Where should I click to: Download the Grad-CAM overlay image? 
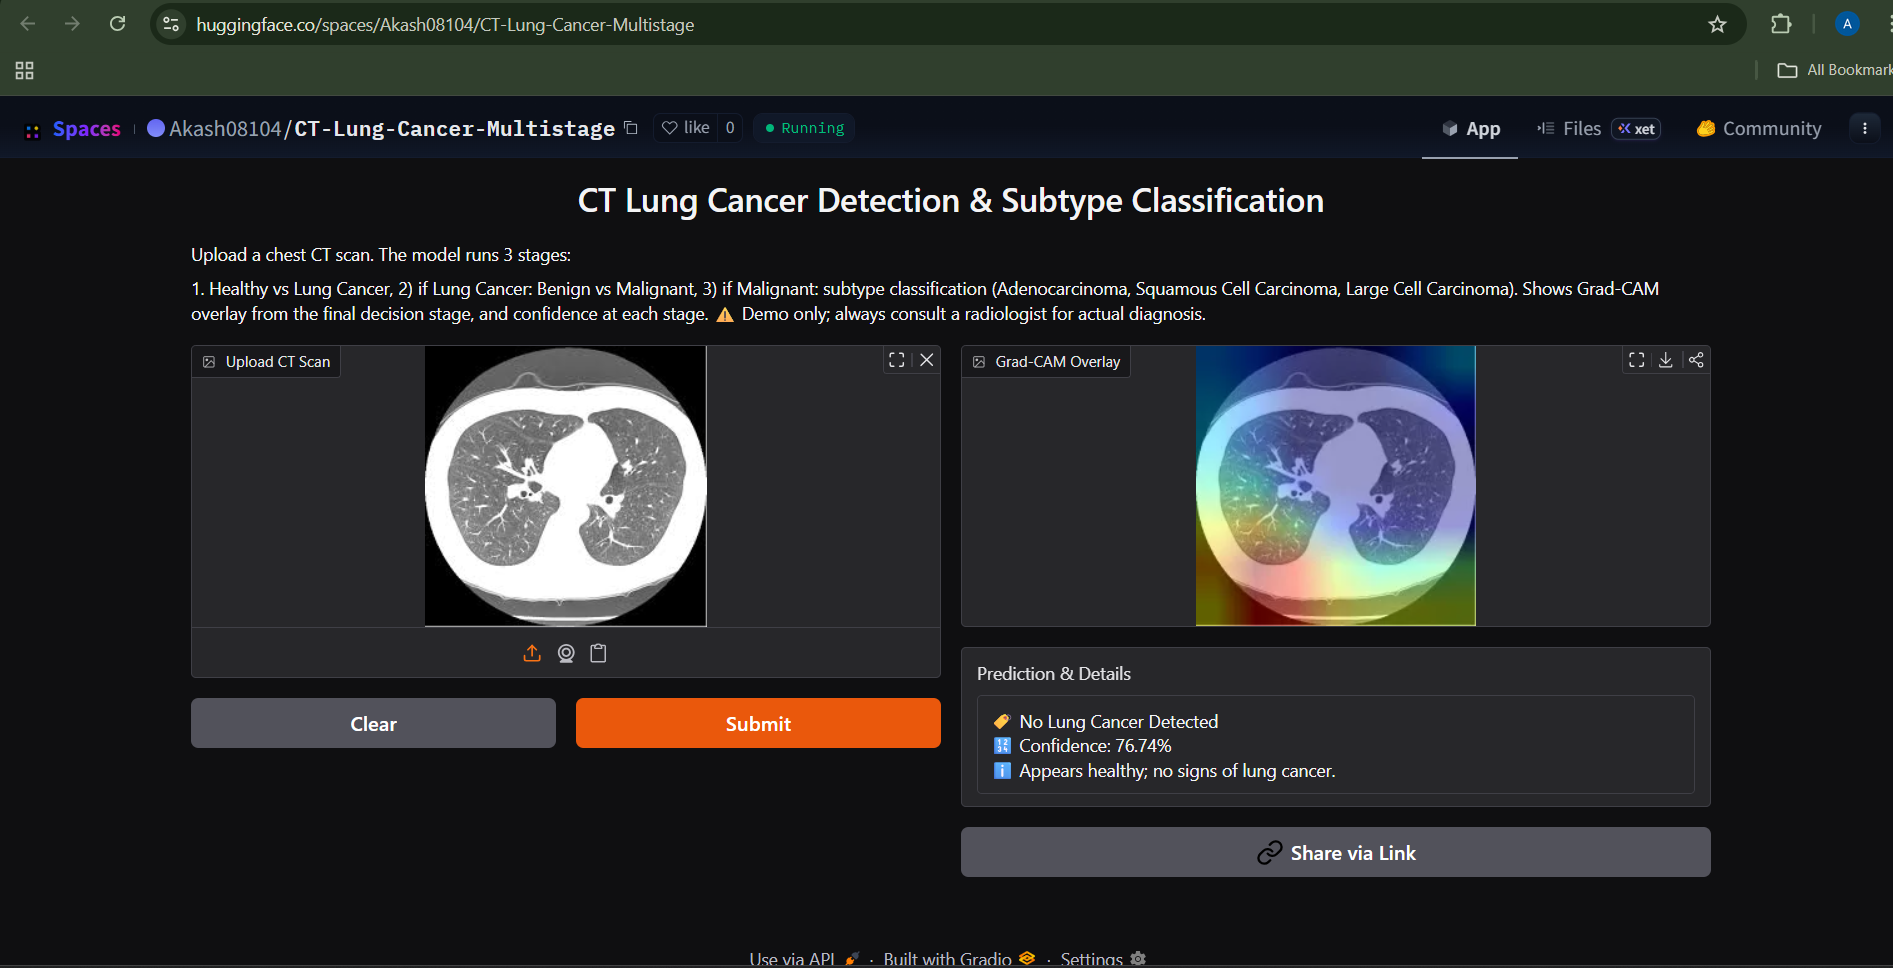click(x=1665, y=360)
